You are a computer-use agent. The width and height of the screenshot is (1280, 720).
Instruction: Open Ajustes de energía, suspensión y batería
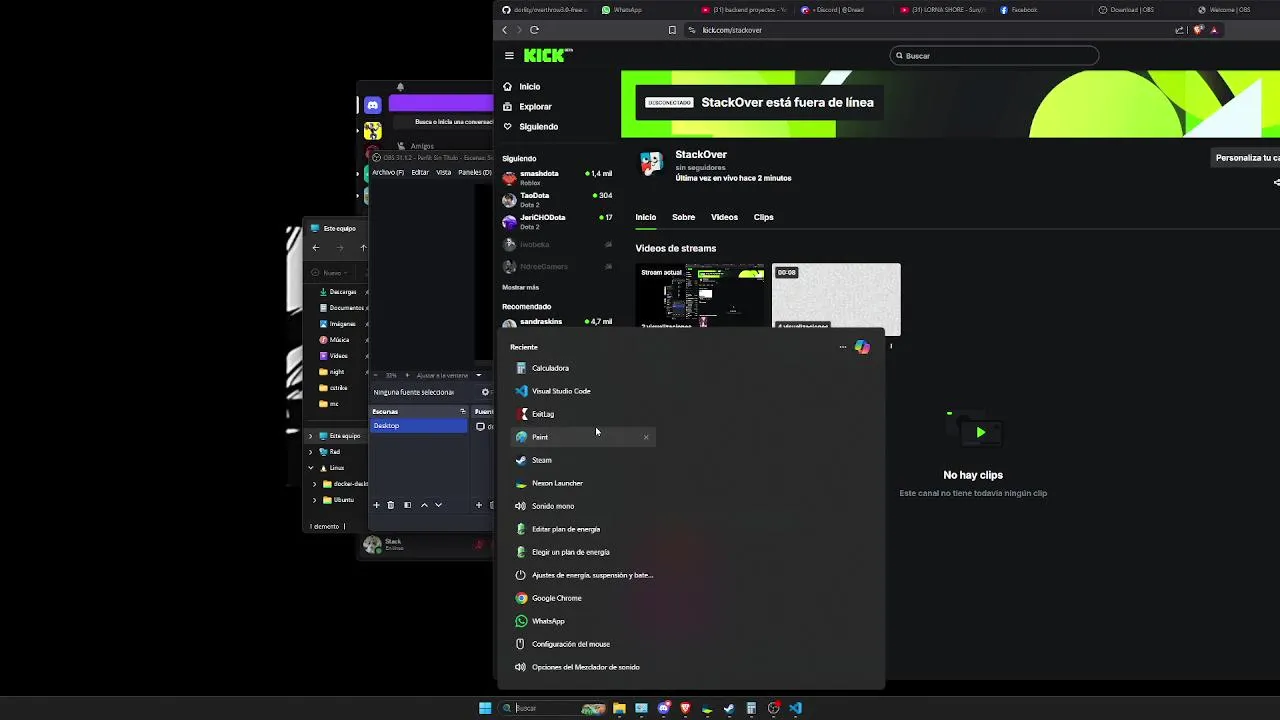(583, 575)
